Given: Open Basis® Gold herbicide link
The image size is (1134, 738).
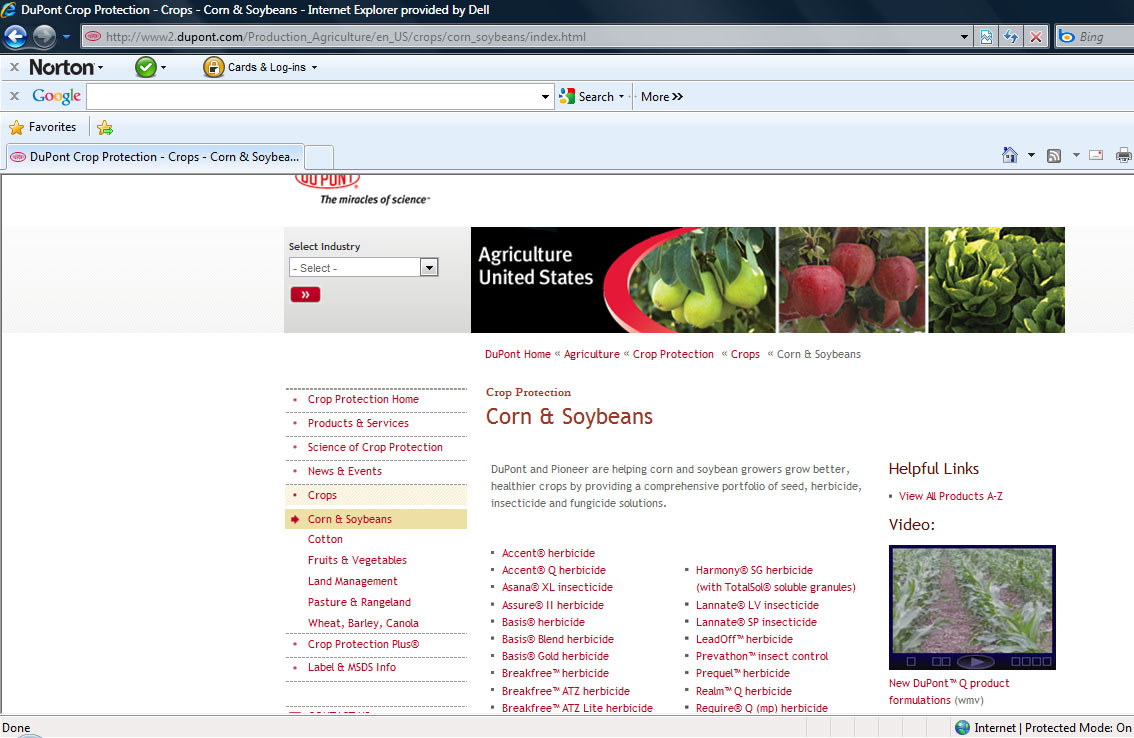Looking at the screenshot, I should pos(555,656).
